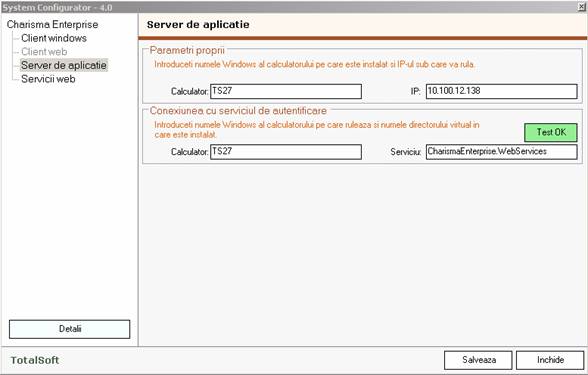Open the Servicii web tree item
The width and height of the screenshot is (588, 375).
click(48, 79)
